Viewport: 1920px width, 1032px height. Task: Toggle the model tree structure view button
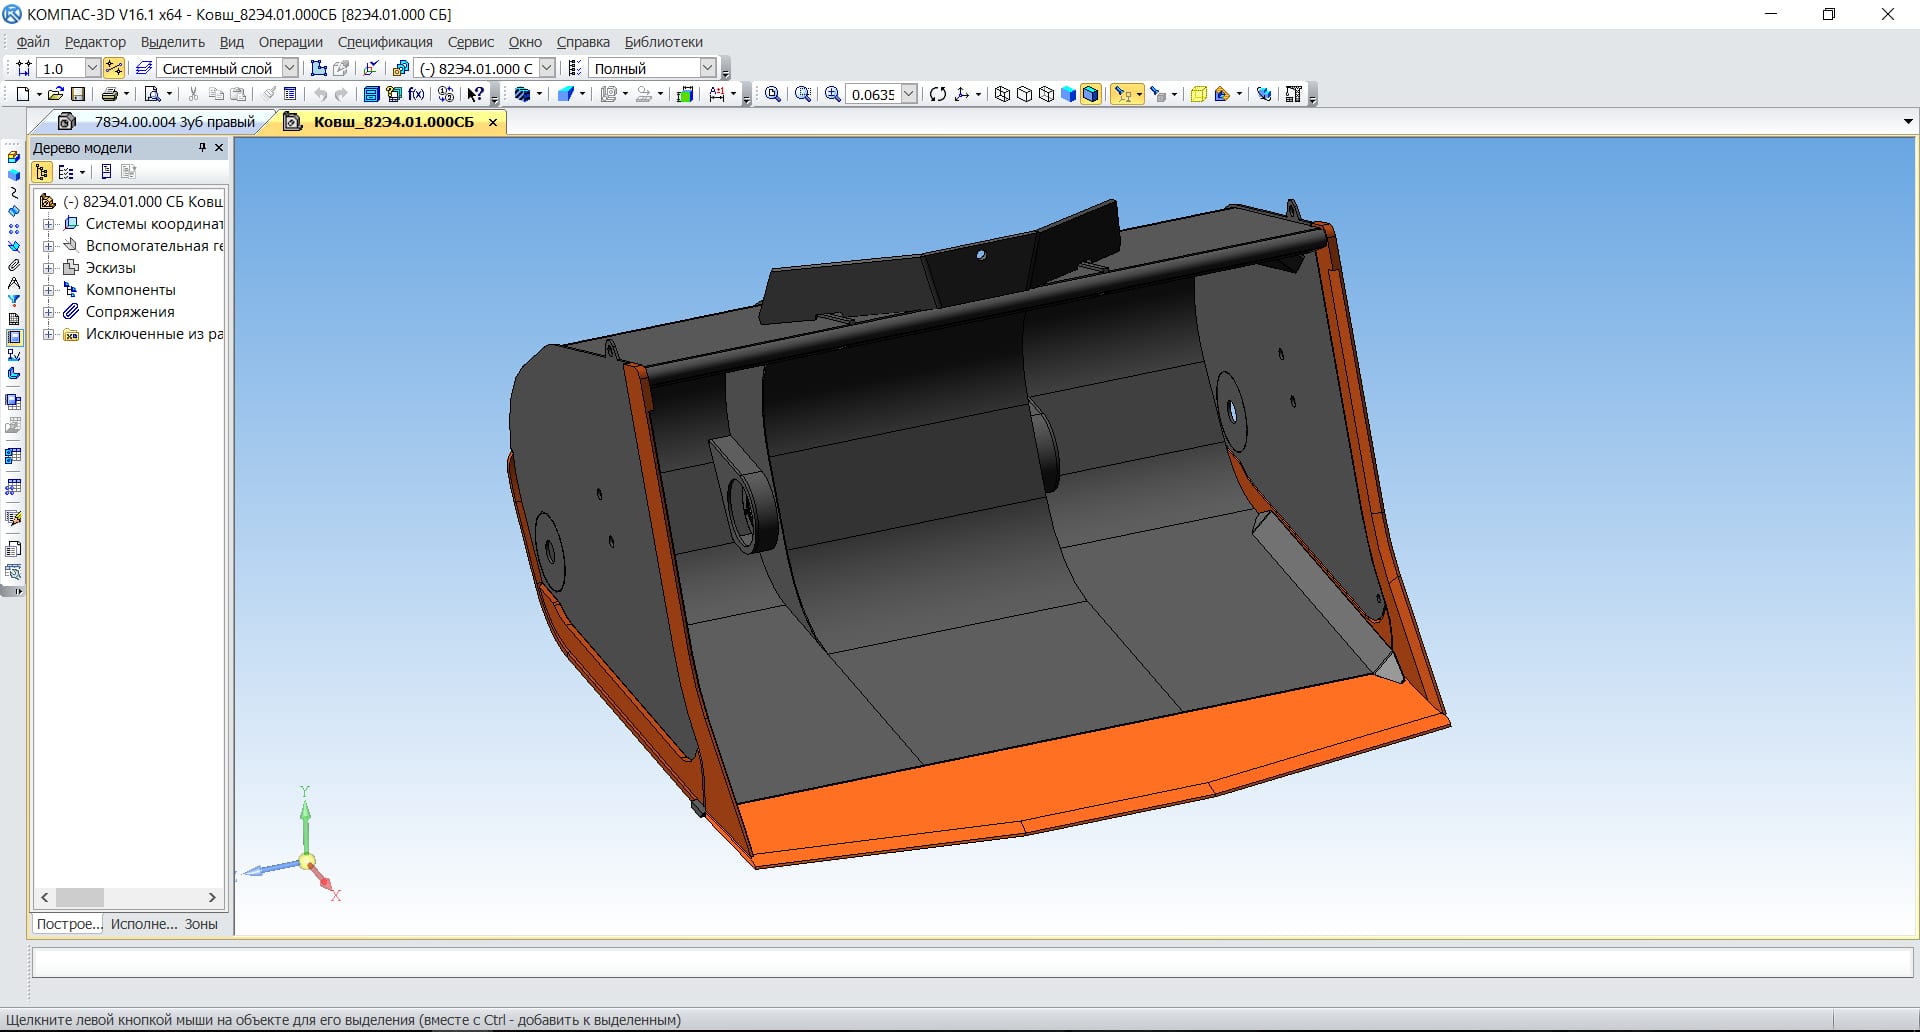click(42, 172)
